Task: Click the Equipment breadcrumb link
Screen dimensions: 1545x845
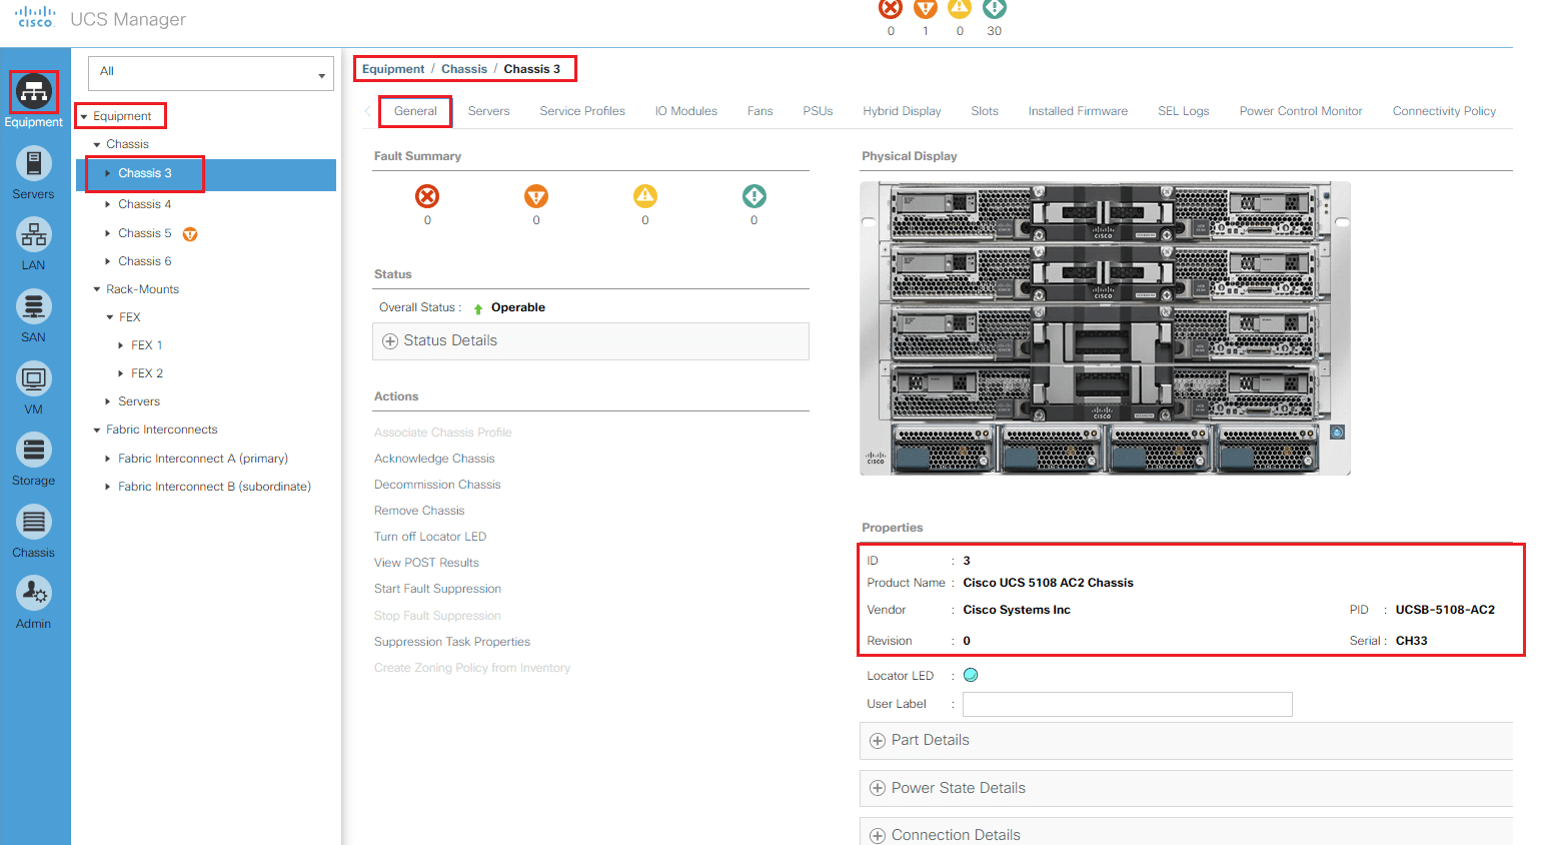Action: click(393, 69)
